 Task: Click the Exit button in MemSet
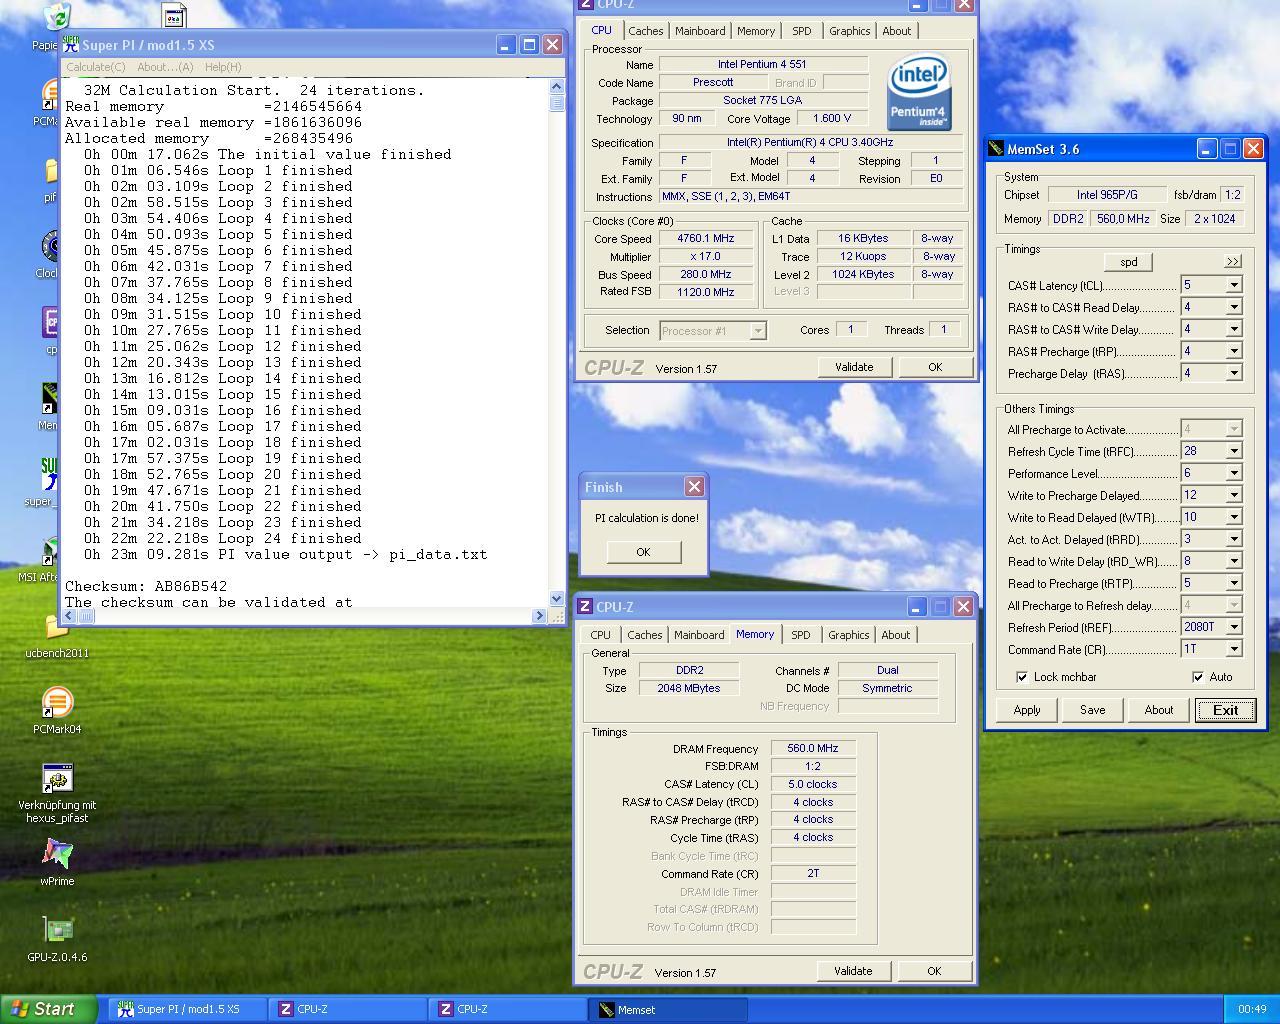1225,710
